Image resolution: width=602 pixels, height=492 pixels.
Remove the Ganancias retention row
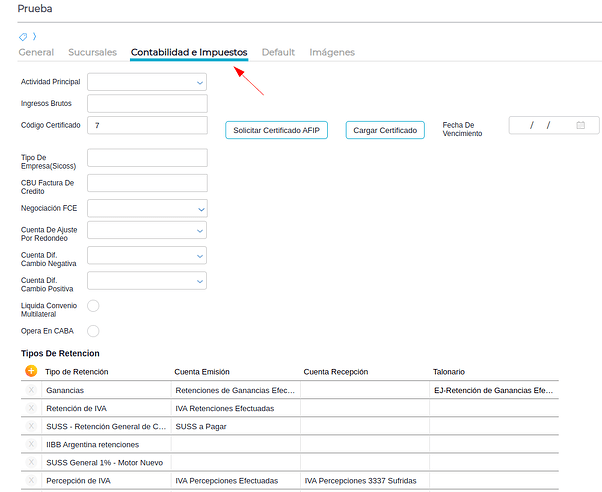(x=31, y=390)
